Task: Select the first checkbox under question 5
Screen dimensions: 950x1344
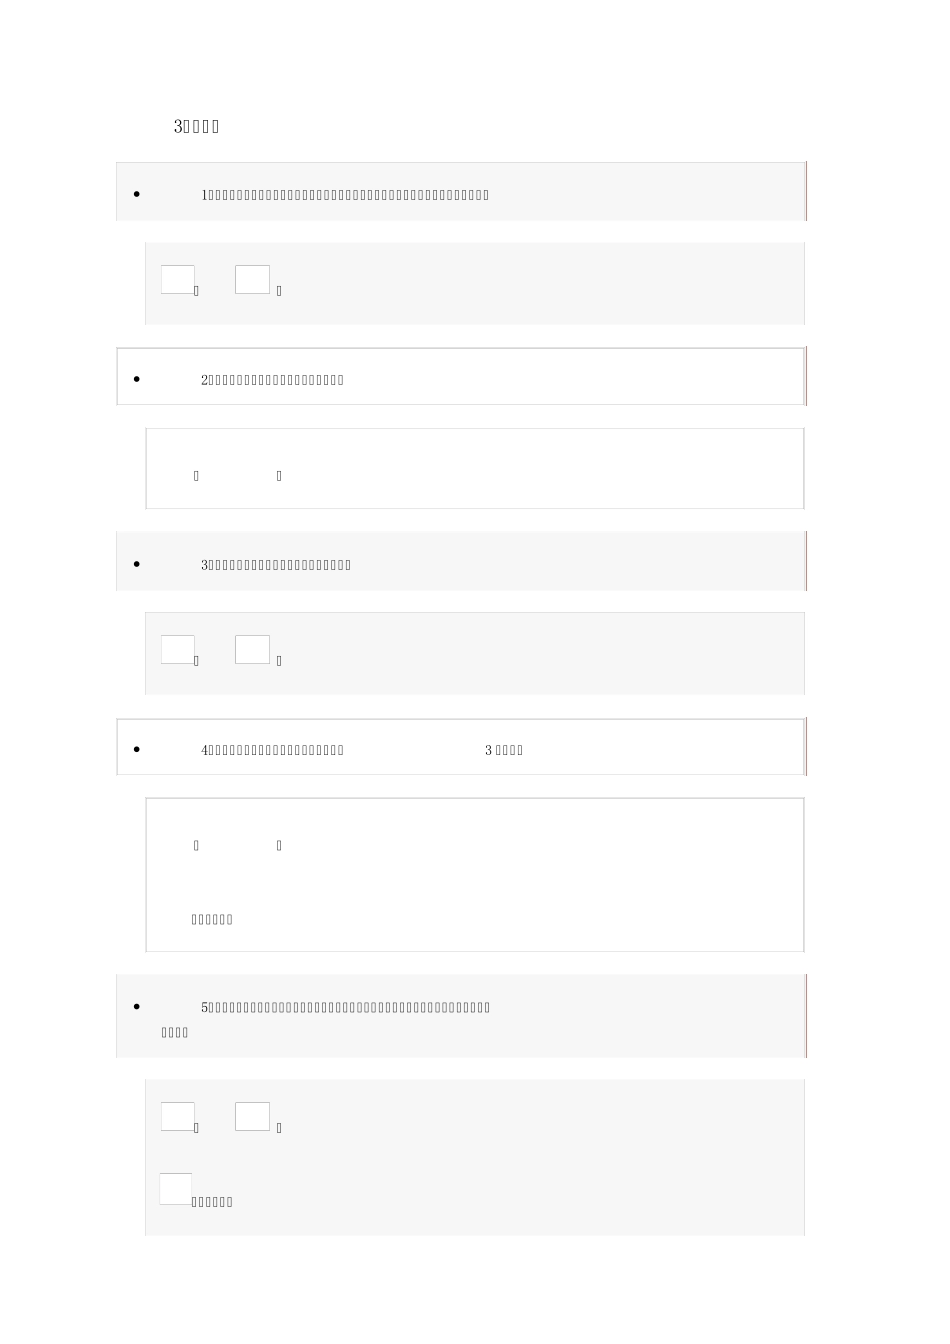Action: click(178, 1116)
